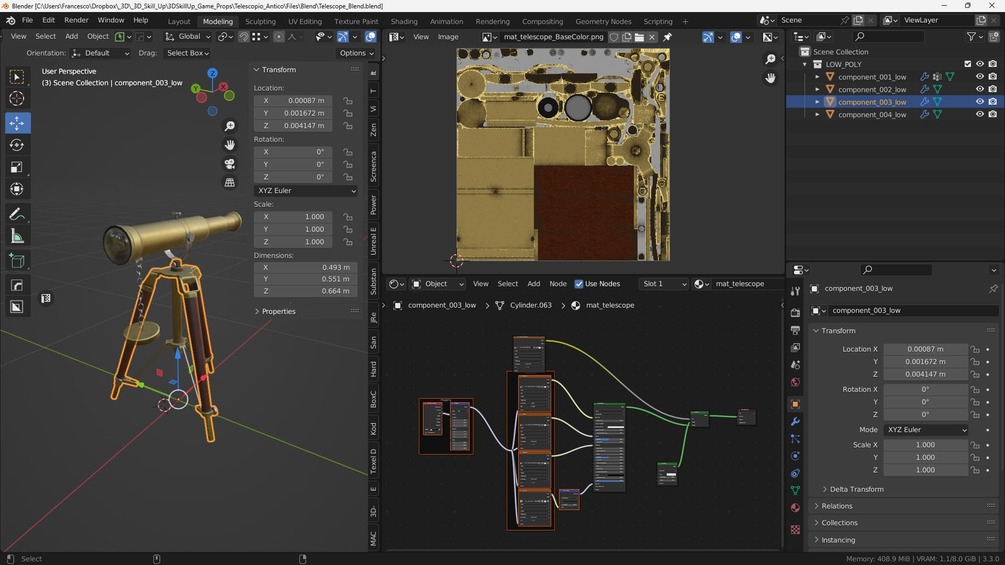Activate the 3D Cursor tool
Image resolution: width=1005 pixels, height=565 pixels.
coord(17,98)
